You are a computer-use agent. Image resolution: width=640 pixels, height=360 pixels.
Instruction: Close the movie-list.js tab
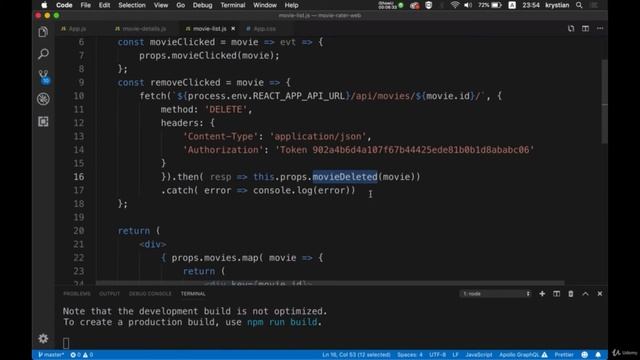[x=233, y=29]
